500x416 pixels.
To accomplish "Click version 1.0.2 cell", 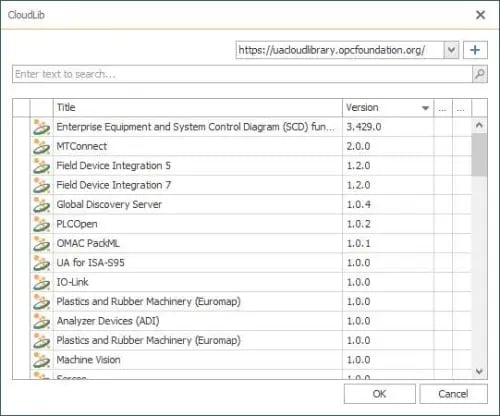I will coord(388,224).
